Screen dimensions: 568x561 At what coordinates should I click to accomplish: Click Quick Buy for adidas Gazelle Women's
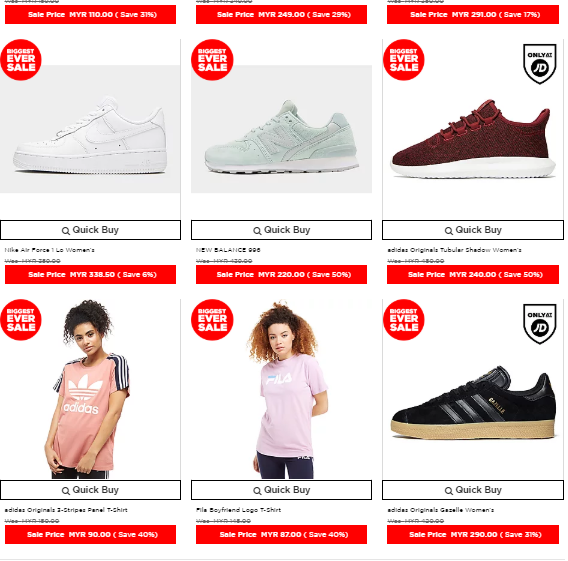473,490
